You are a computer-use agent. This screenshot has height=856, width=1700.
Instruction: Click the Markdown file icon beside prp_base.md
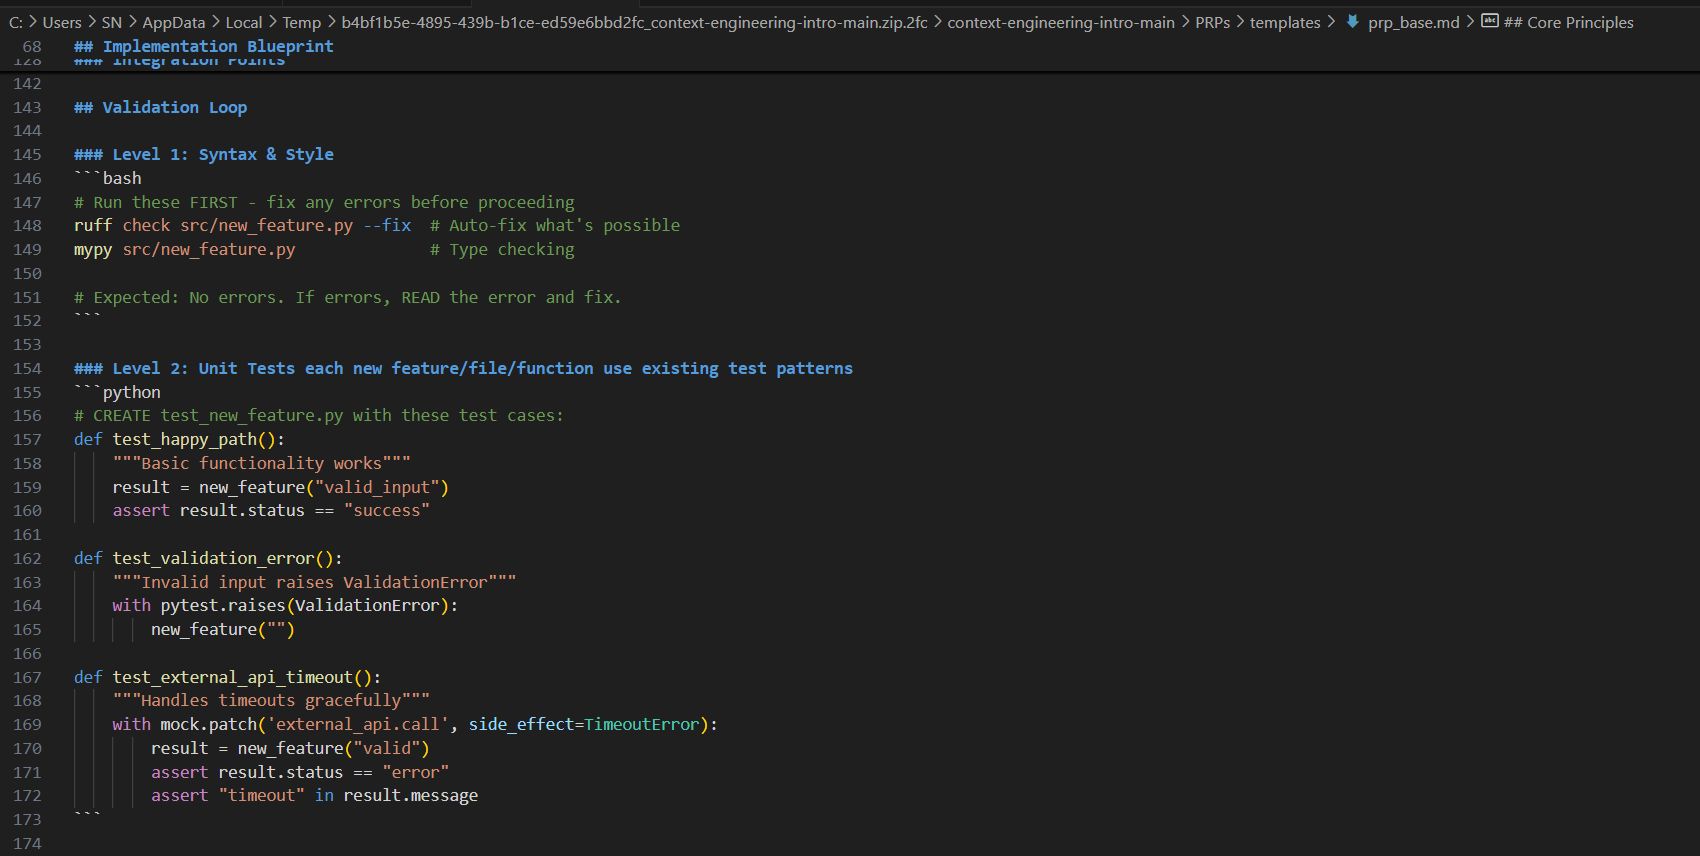(1352, 22)
